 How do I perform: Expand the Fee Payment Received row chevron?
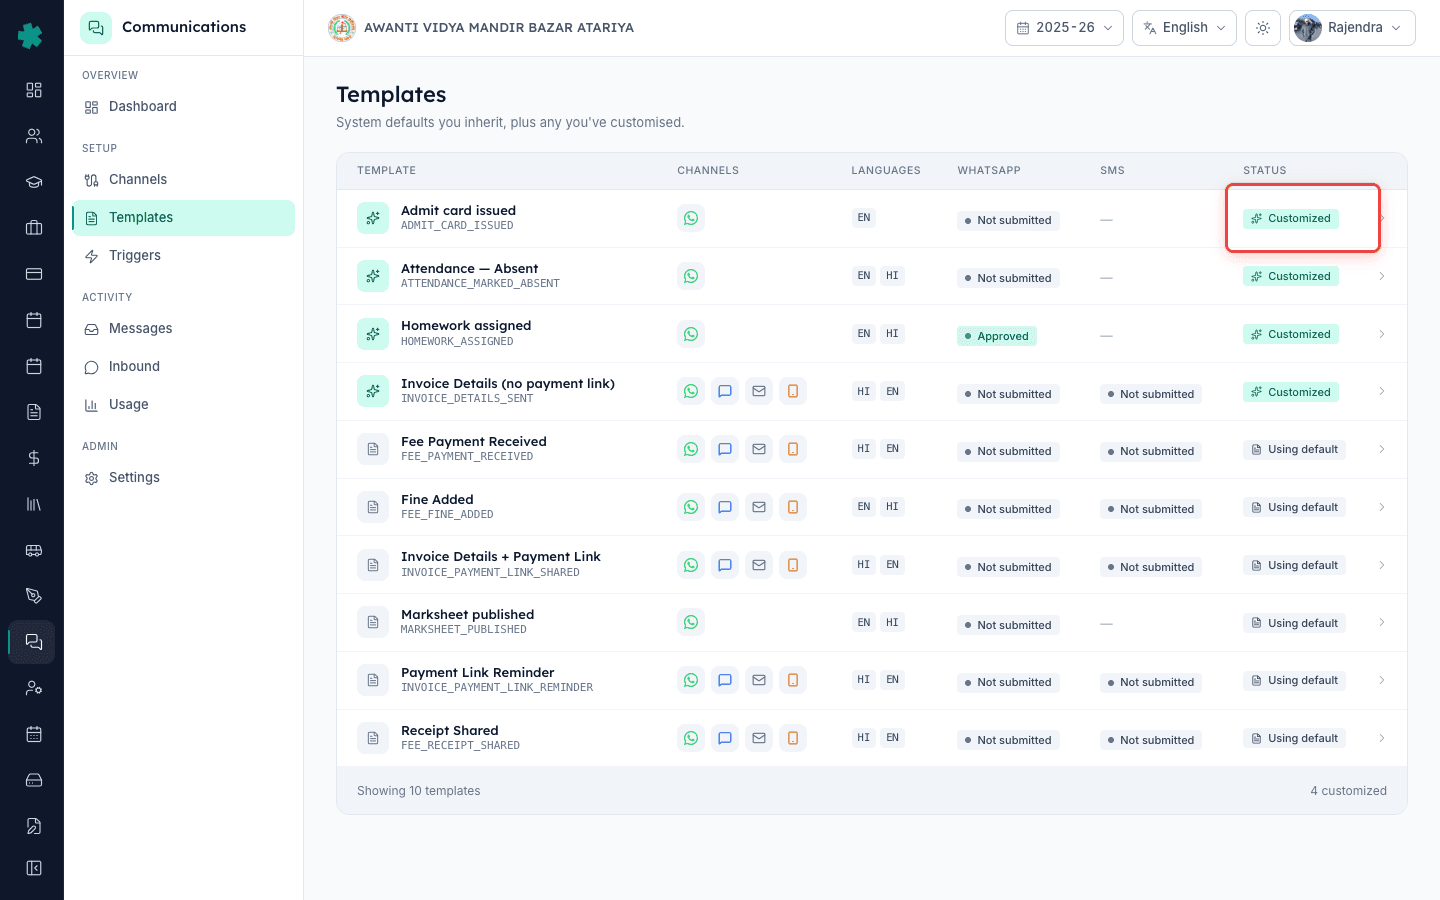tap(1382, 449)
